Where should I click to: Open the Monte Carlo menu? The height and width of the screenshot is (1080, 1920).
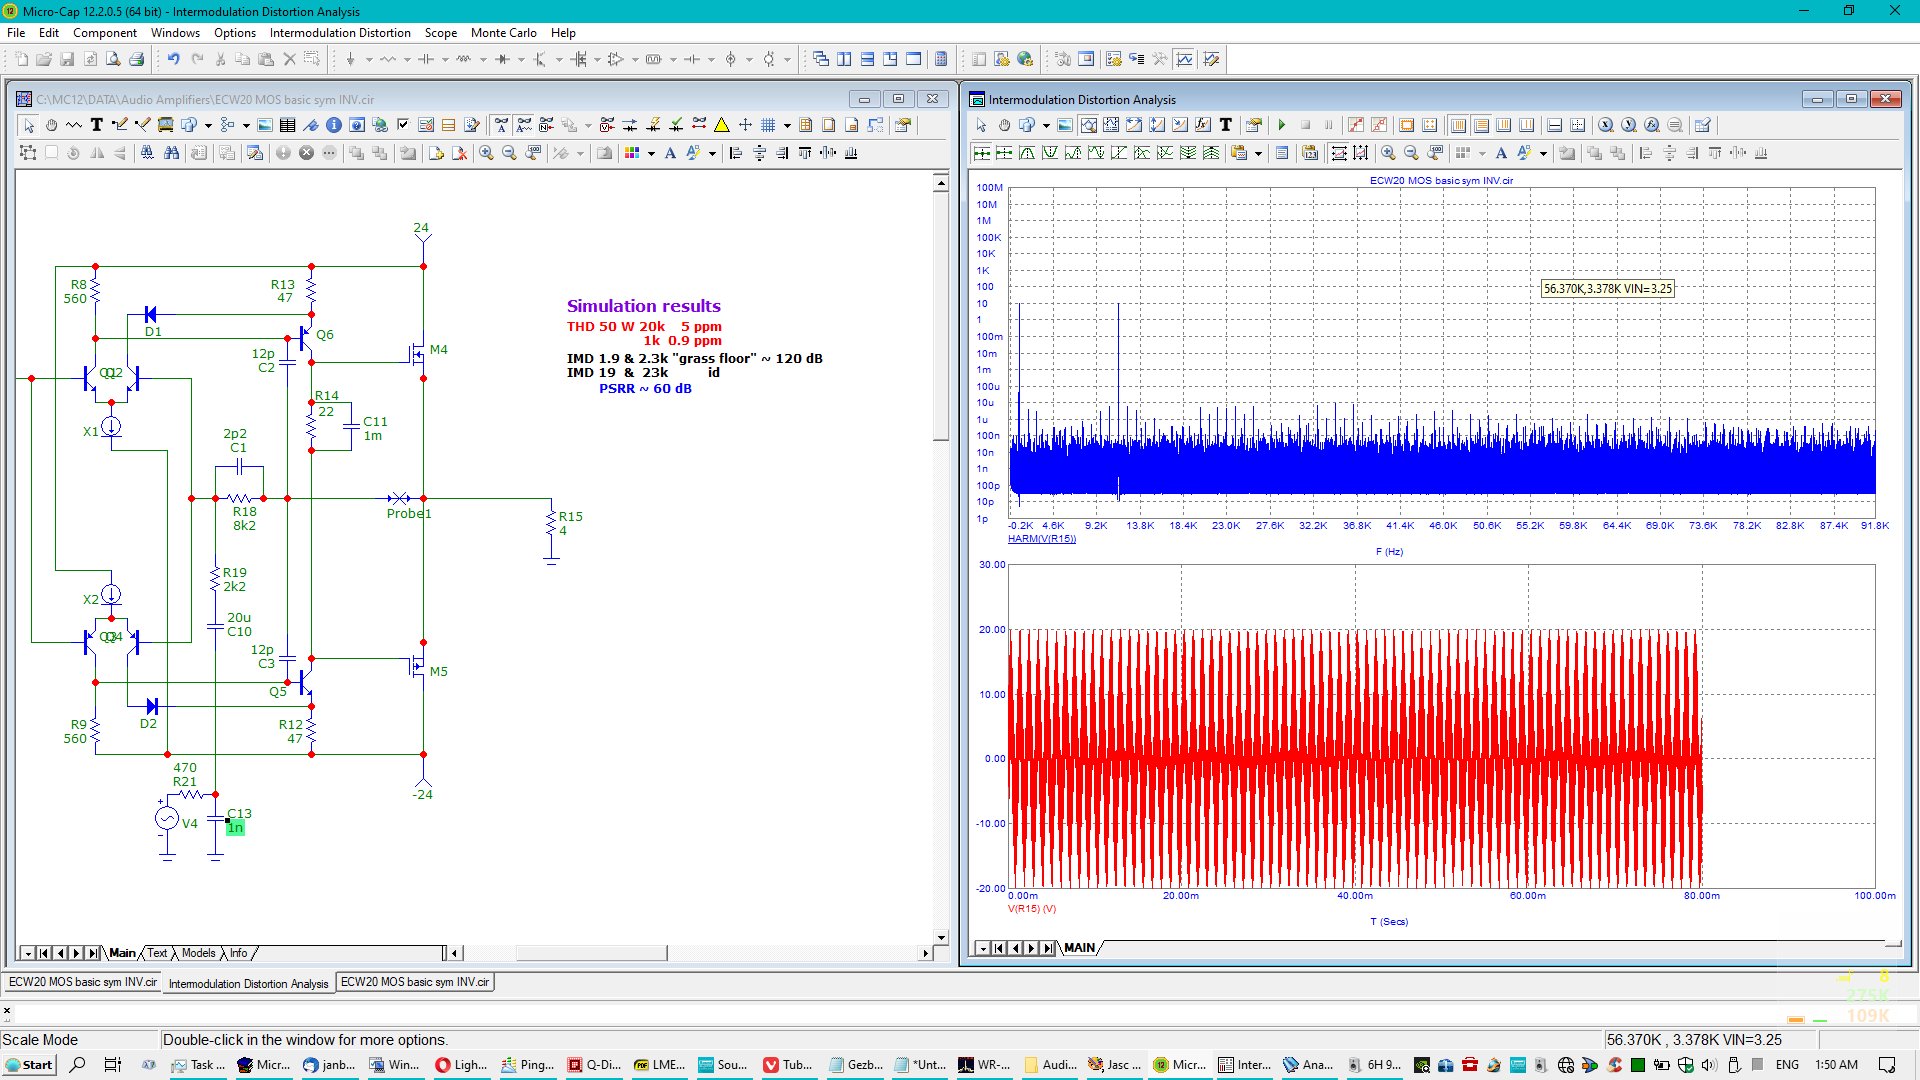coord(503,32)
